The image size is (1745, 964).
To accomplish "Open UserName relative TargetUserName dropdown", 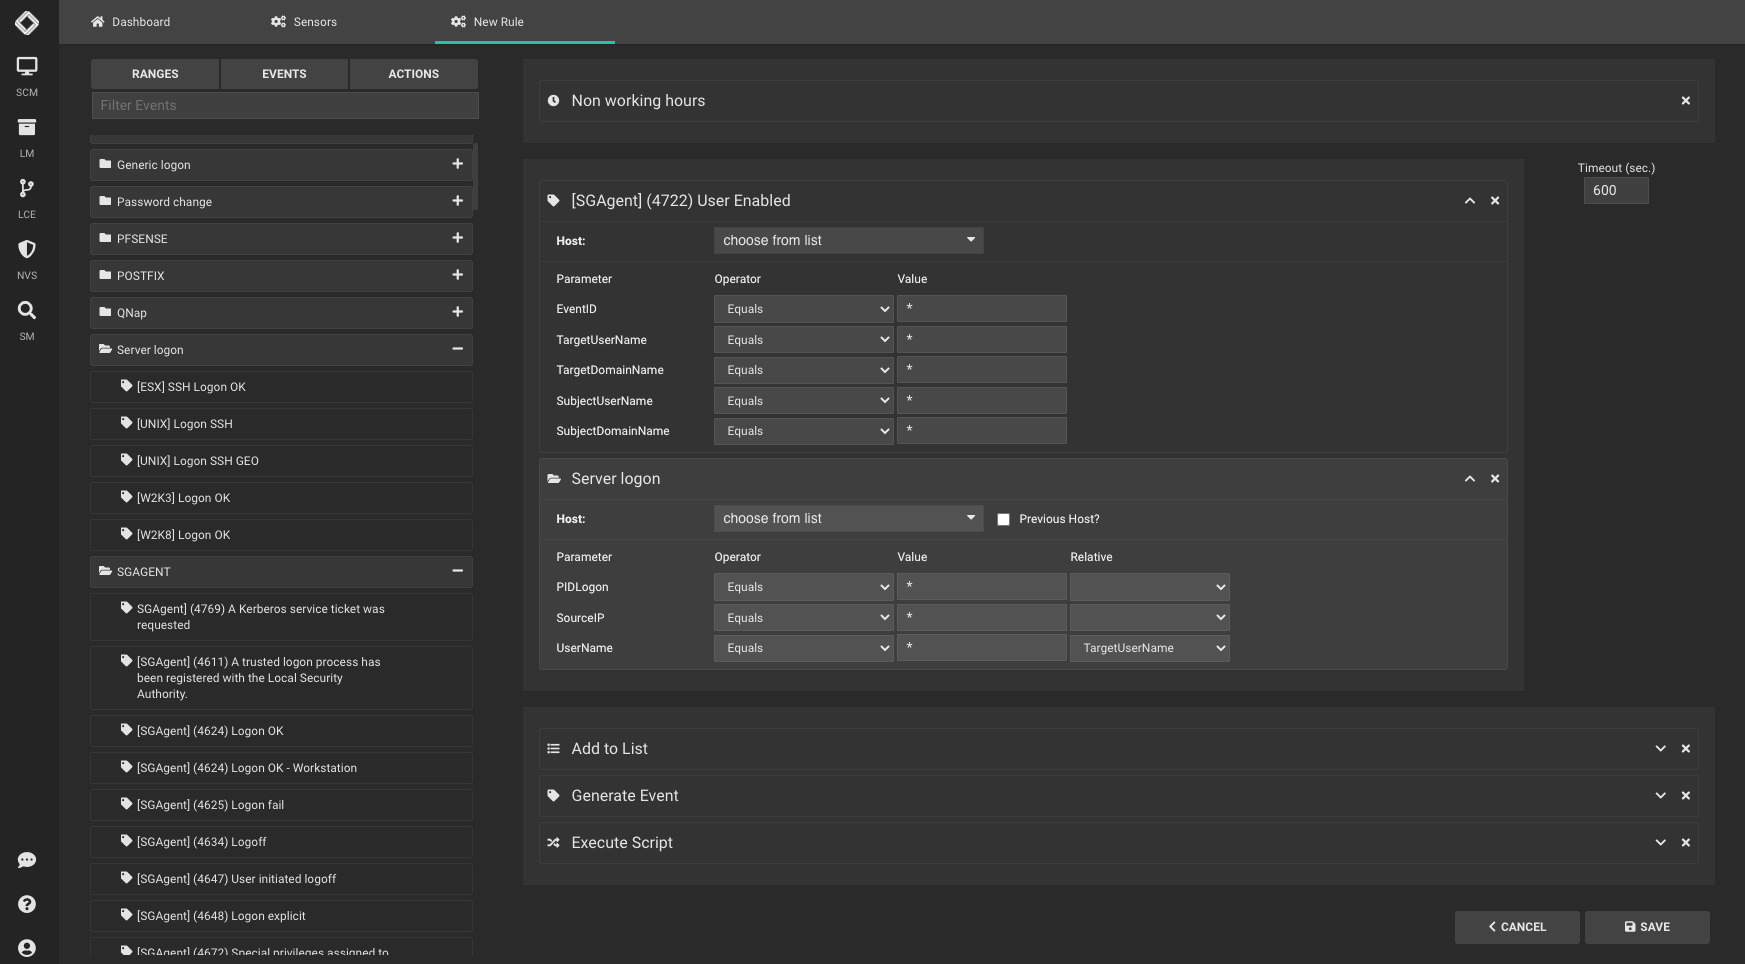I will 1149,648.
